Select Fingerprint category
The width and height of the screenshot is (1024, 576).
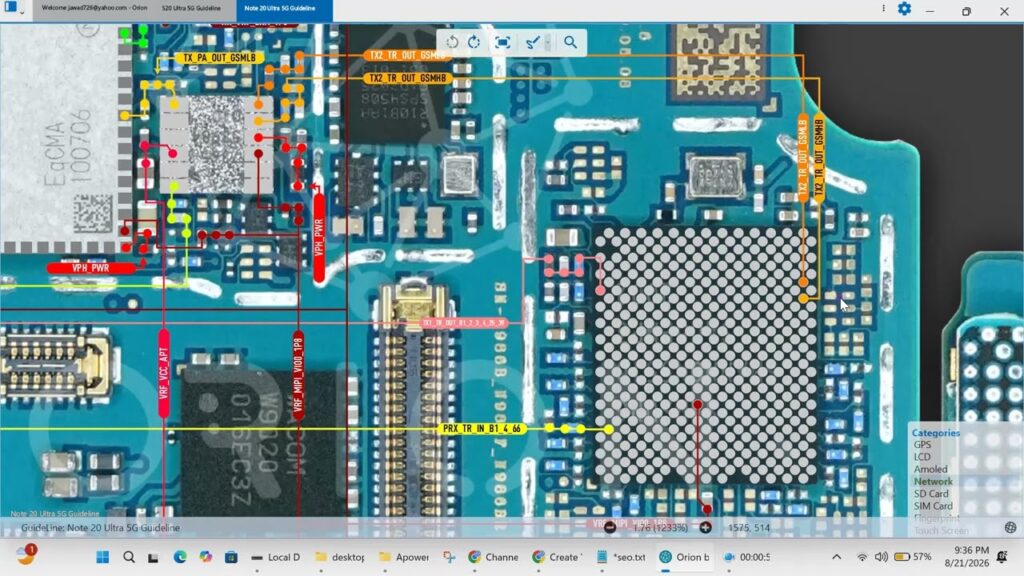point(936,519)
